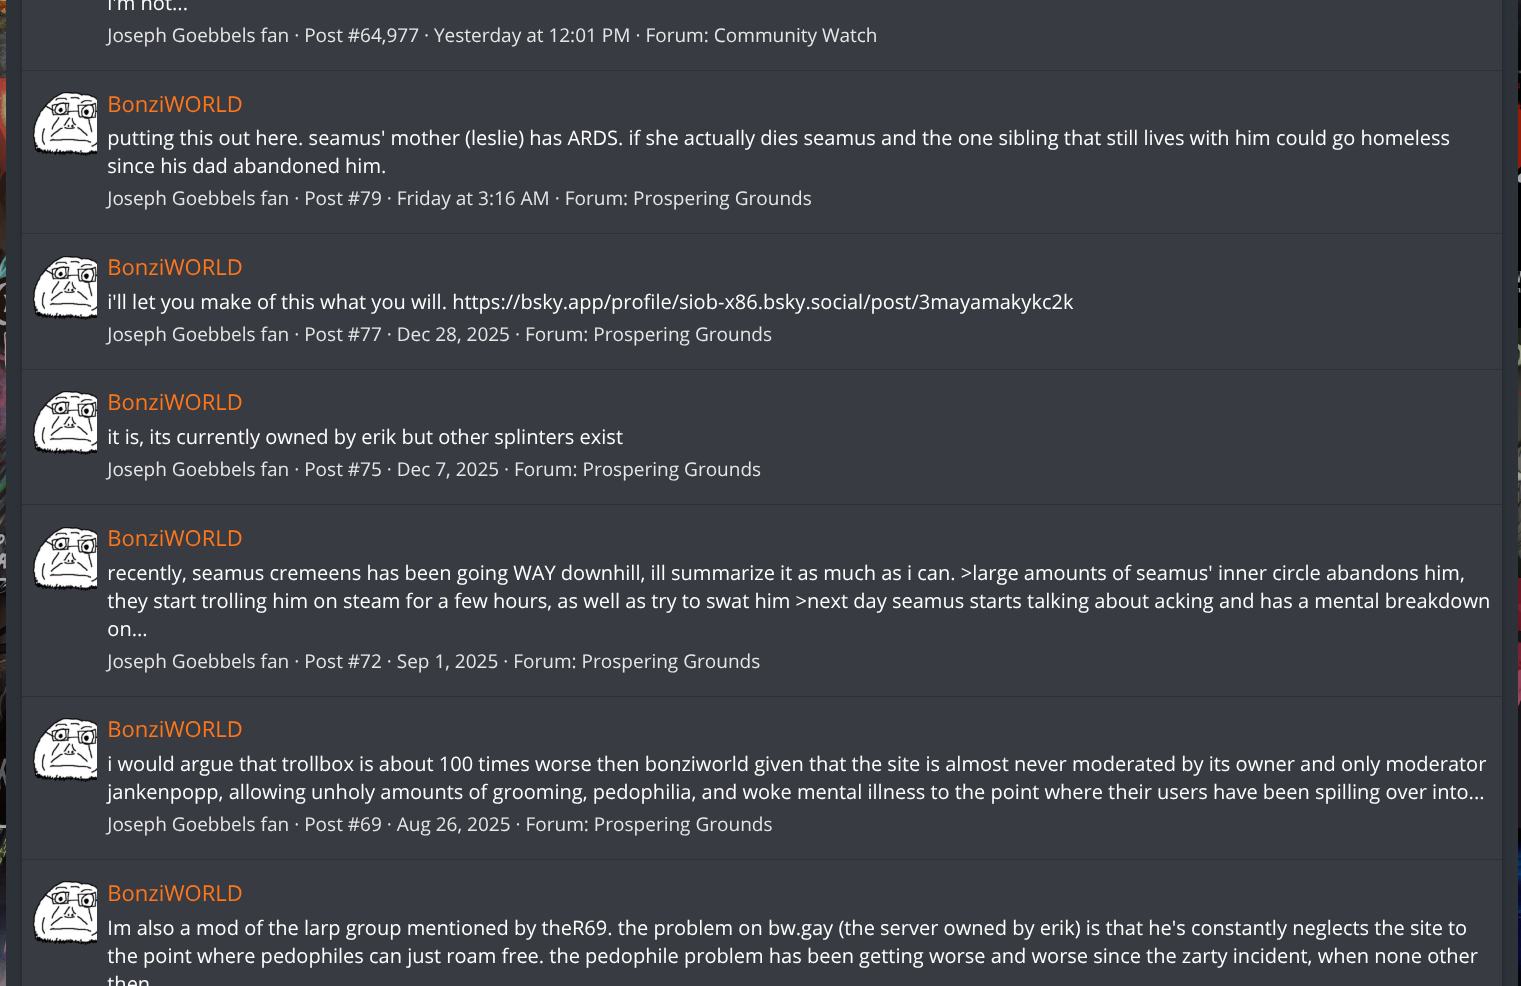This screenshot has height=986, width=1521.
Task: Open Prospering Grounds link beside Aug 26, 2025
Action: pos(683,824)
